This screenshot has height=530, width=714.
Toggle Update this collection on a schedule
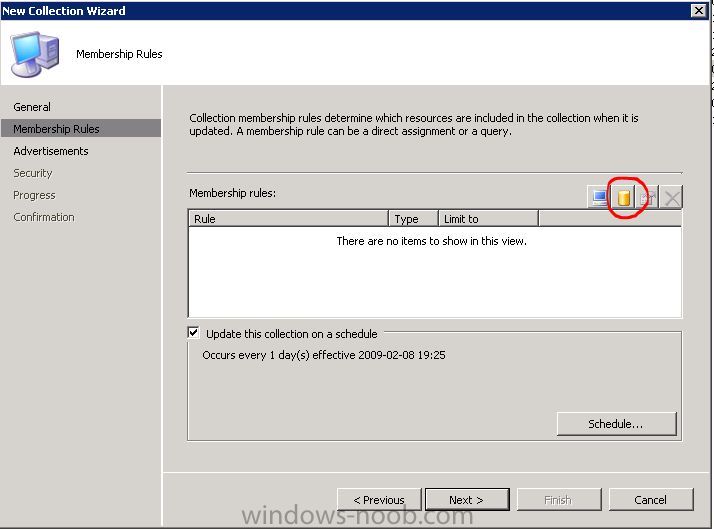194,333
